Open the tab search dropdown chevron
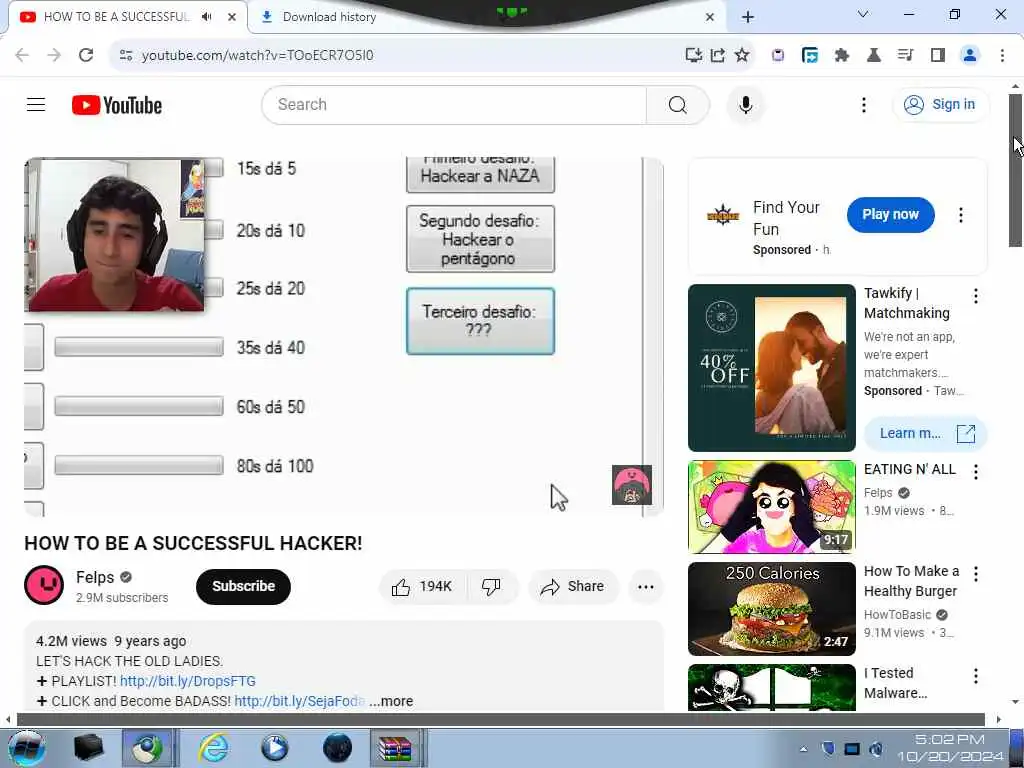Image resolution: width=1024 pixels, height=768 pixels. [863, 14]
